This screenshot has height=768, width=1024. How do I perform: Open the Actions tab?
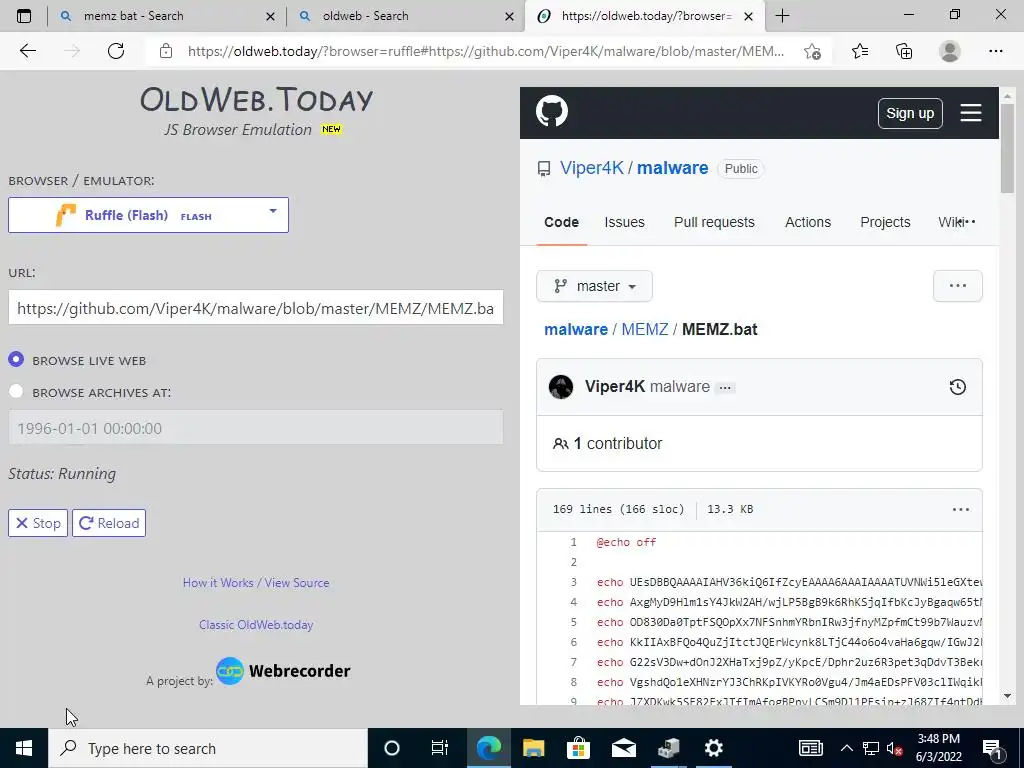[x=808, y=222]
